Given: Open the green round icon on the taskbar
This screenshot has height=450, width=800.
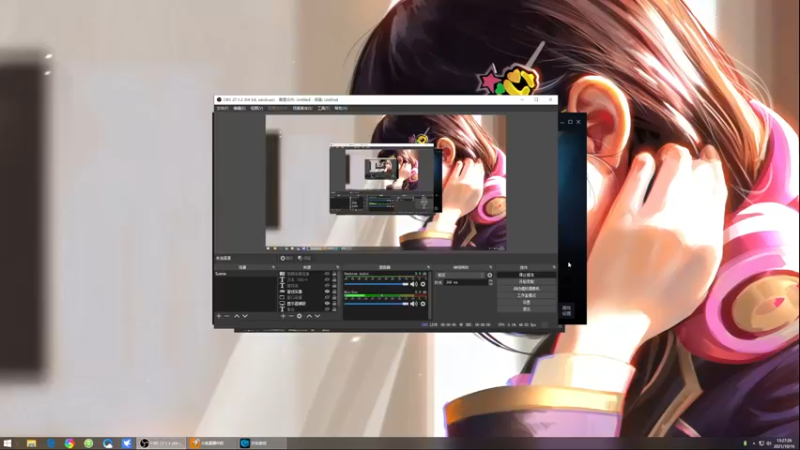Looking at the screenshot, I should [x=89, y=443].
